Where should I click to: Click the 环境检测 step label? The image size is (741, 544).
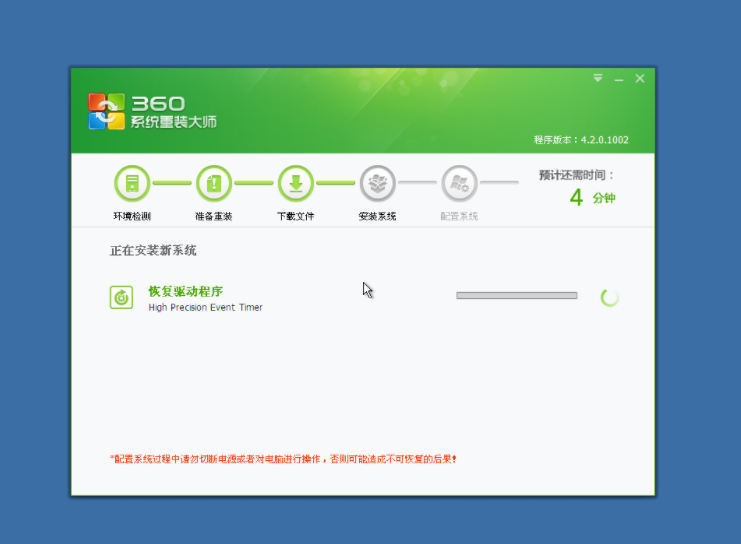pos(132,216)
